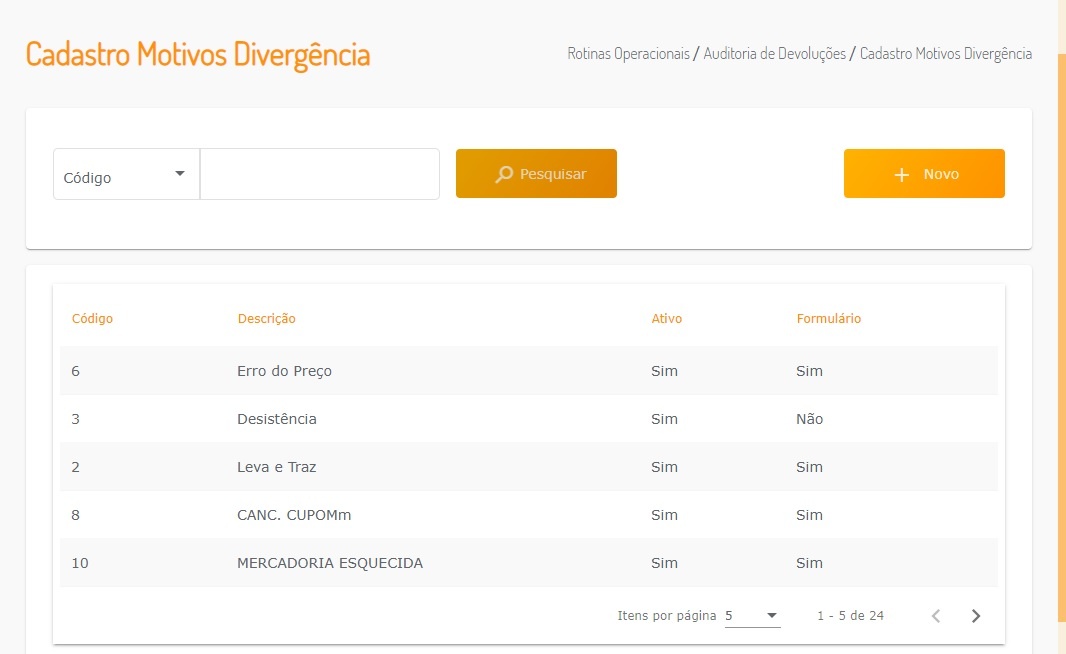Go to next page arrow
Screen dimensions: 1066x654
point(976,616)
